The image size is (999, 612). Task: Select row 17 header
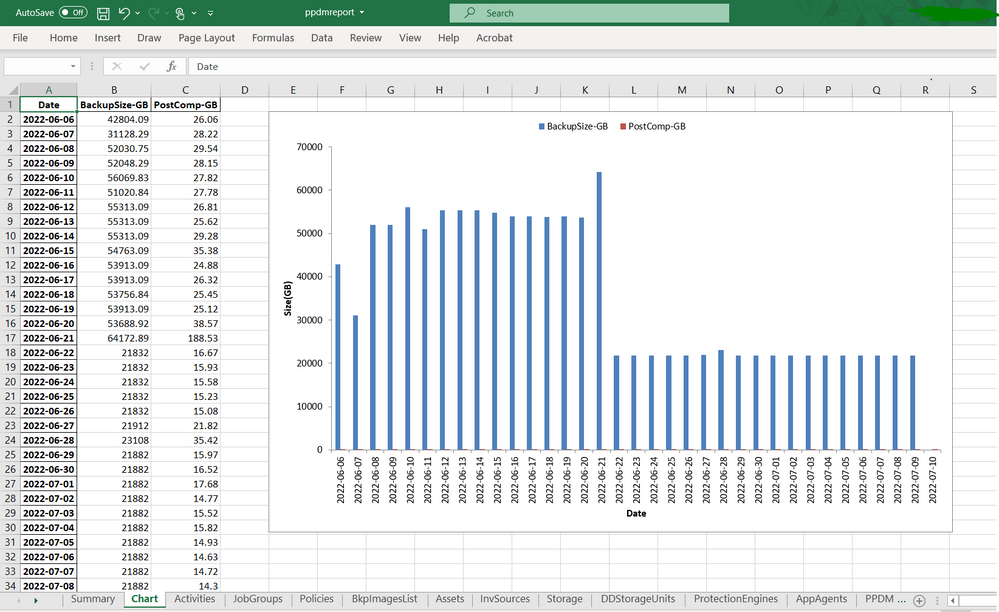click(x=10, y=338)
